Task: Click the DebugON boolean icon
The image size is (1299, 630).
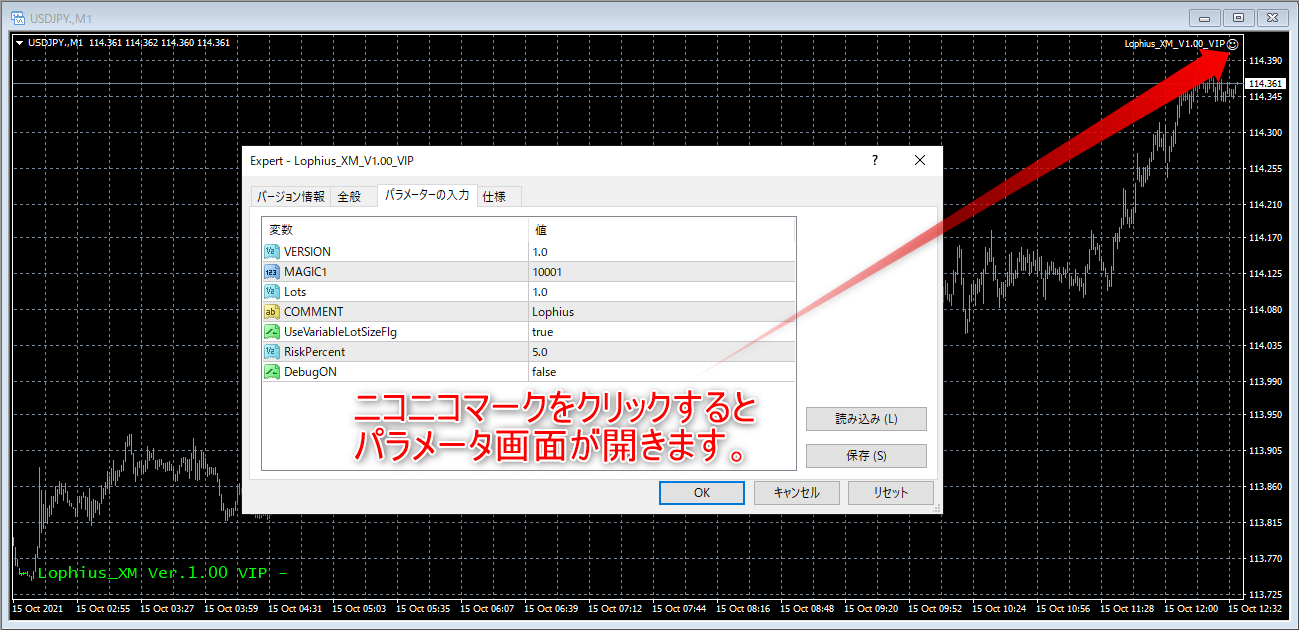Action: coord(272,372)
